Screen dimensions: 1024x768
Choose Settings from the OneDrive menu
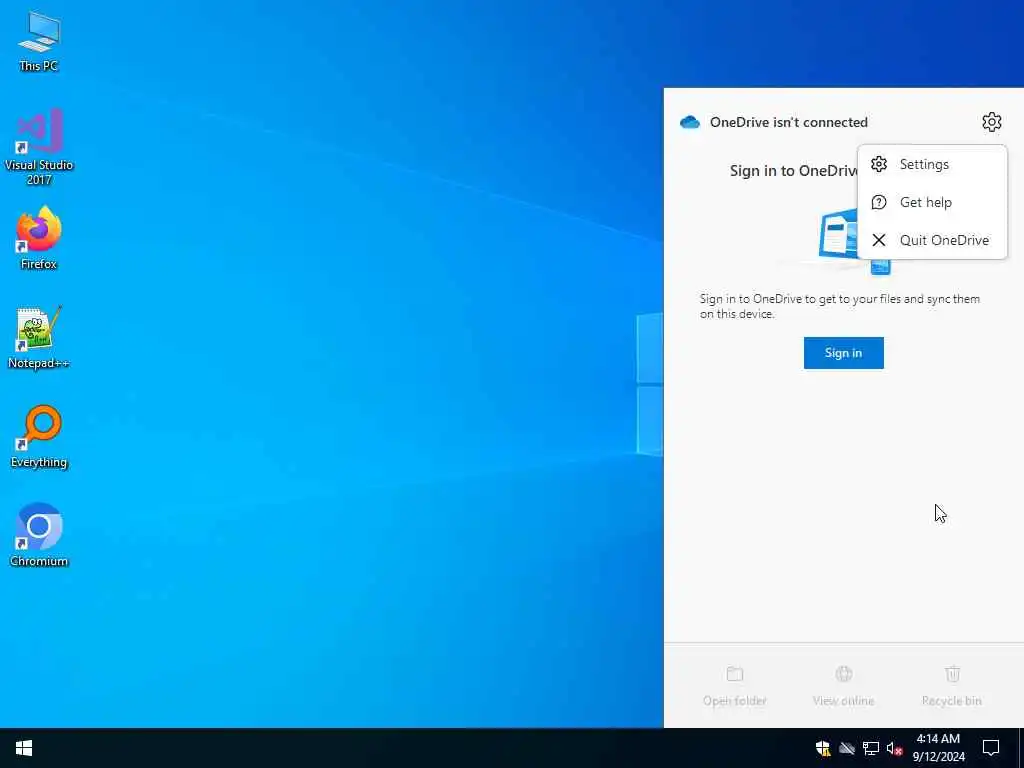(932, 165)
